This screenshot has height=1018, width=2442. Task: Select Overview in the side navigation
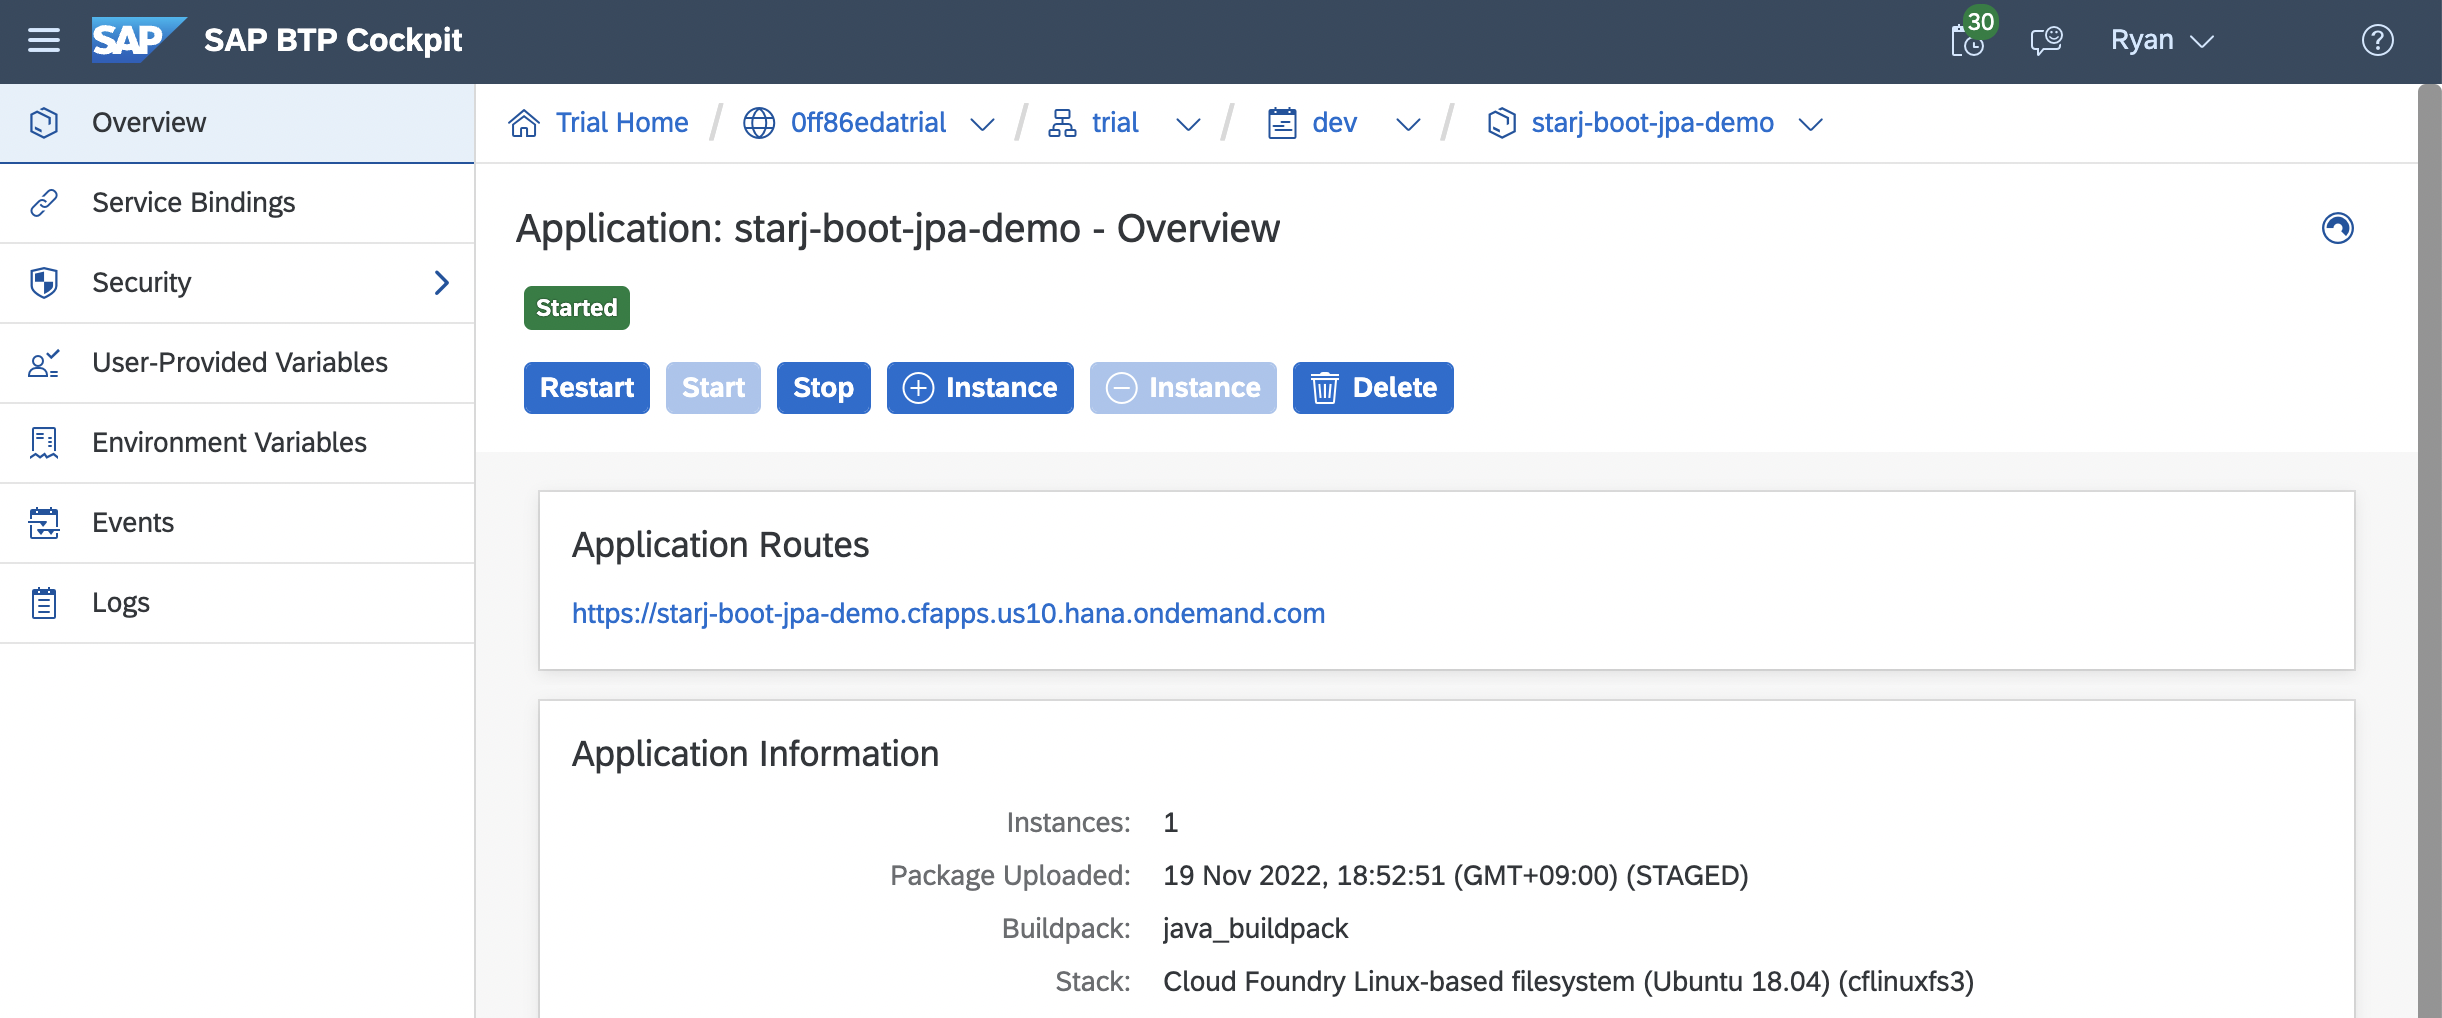coord(237,123)
